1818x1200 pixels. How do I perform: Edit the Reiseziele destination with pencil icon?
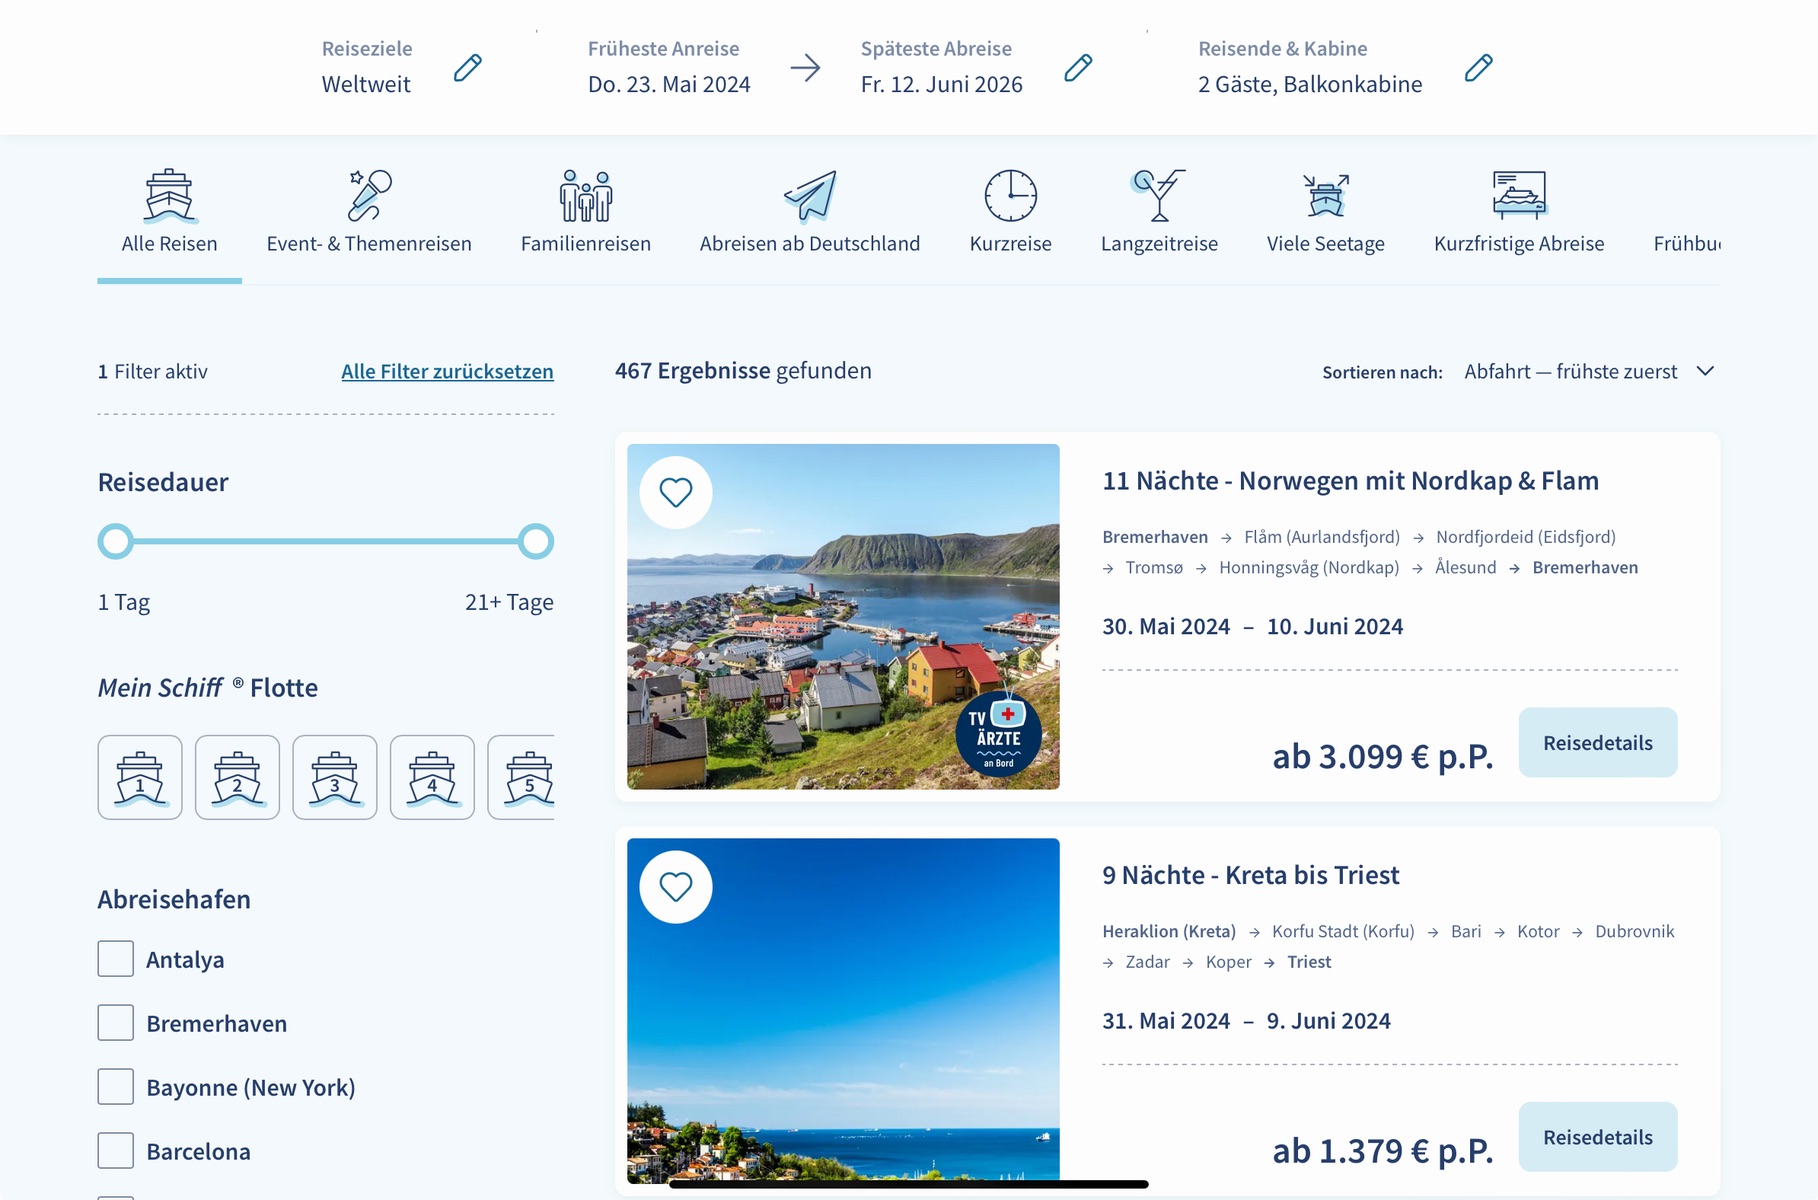[x=467, y=68]
